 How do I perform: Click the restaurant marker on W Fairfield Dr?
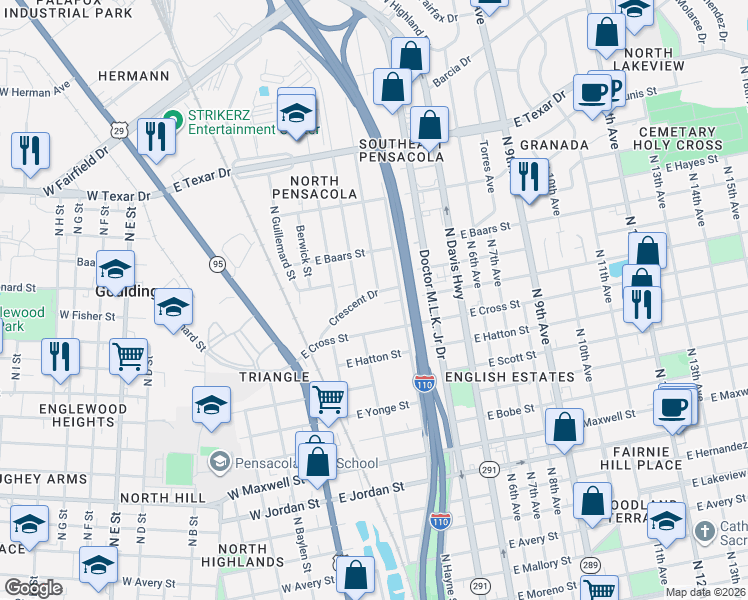pyautogui.click(x=31, y=154)
